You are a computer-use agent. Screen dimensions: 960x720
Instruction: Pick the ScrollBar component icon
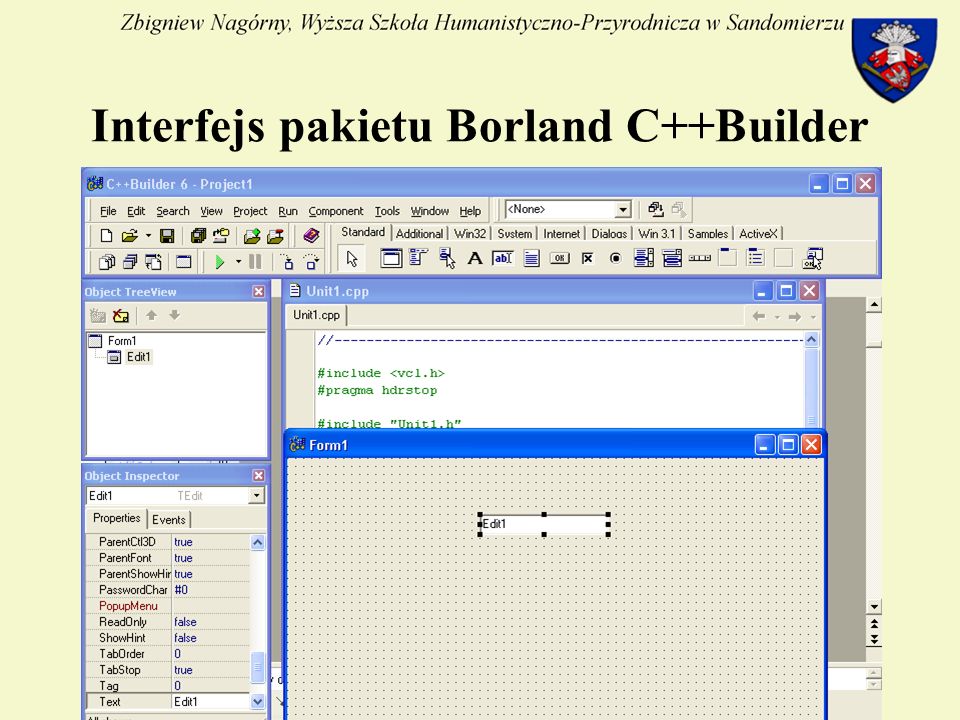coord(700,258)
